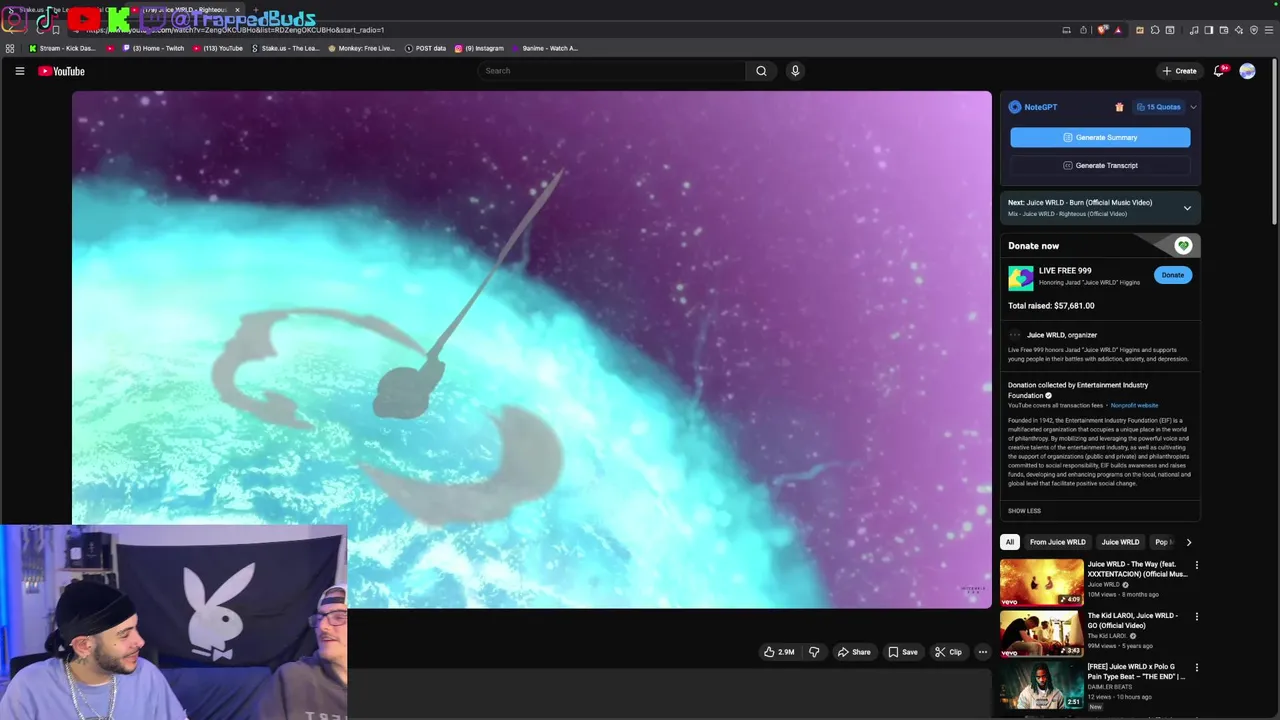Open the account avatar menu
1280x720 pixels.
click(1247, 71)
